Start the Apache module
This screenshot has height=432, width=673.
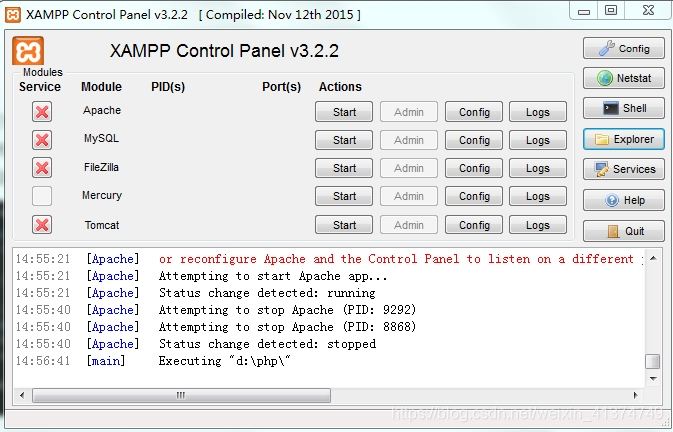point(344,112)
